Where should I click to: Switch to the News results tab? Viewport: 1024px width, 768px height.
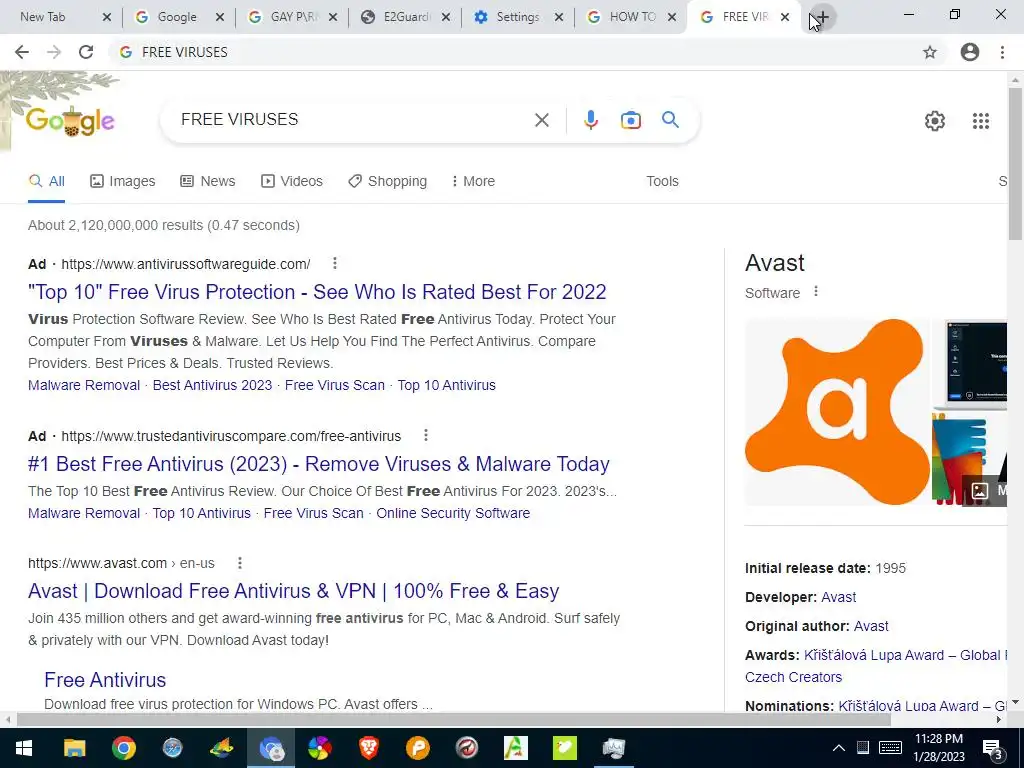click(208, 182)
